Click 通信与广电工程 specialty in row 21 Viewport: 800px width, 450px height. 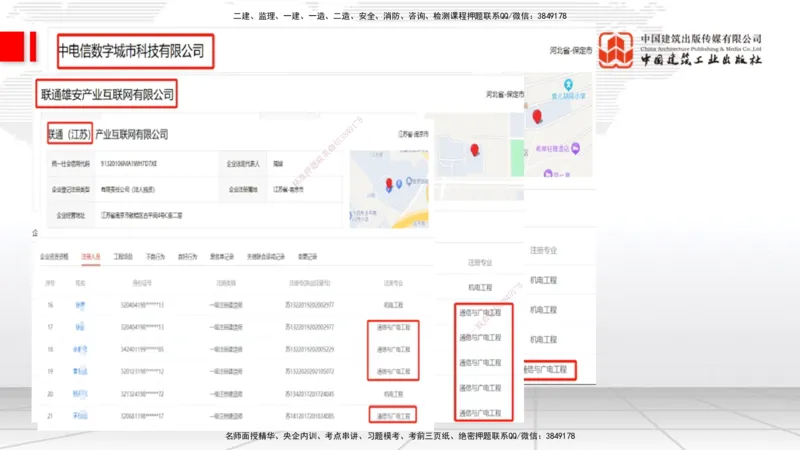tap(393, 416)
